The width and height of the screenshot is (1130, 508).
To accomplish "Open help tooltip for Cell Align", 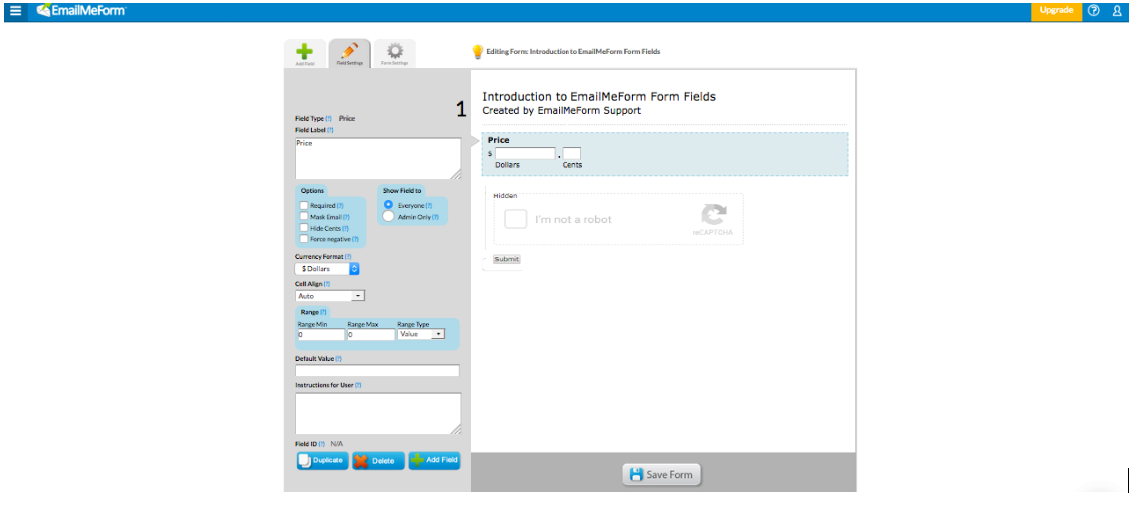I will coord(326,284).
